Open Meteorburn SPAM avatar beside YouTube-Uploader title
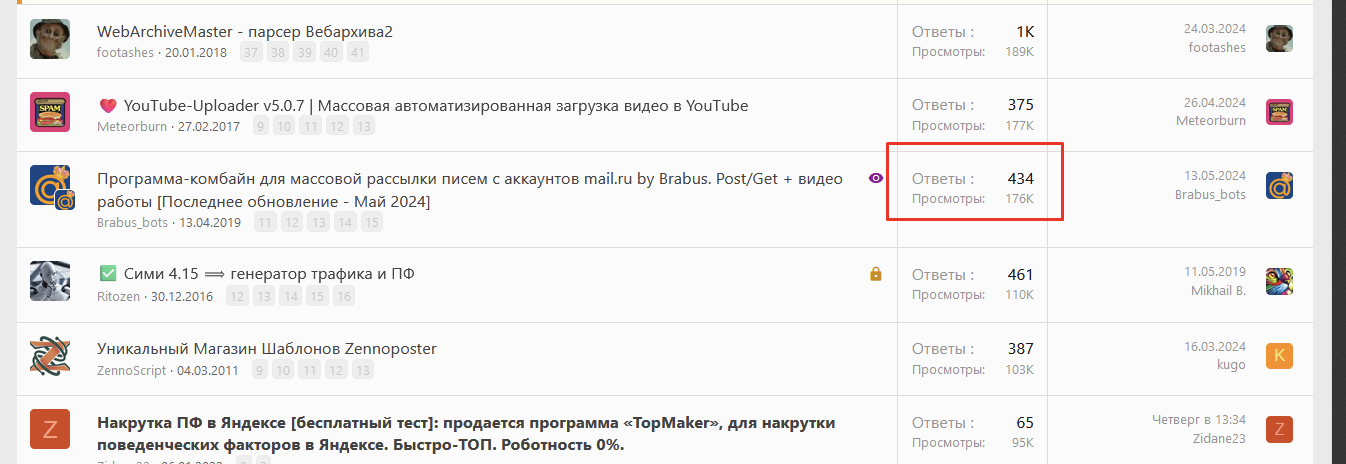 [x=50, y=113]
